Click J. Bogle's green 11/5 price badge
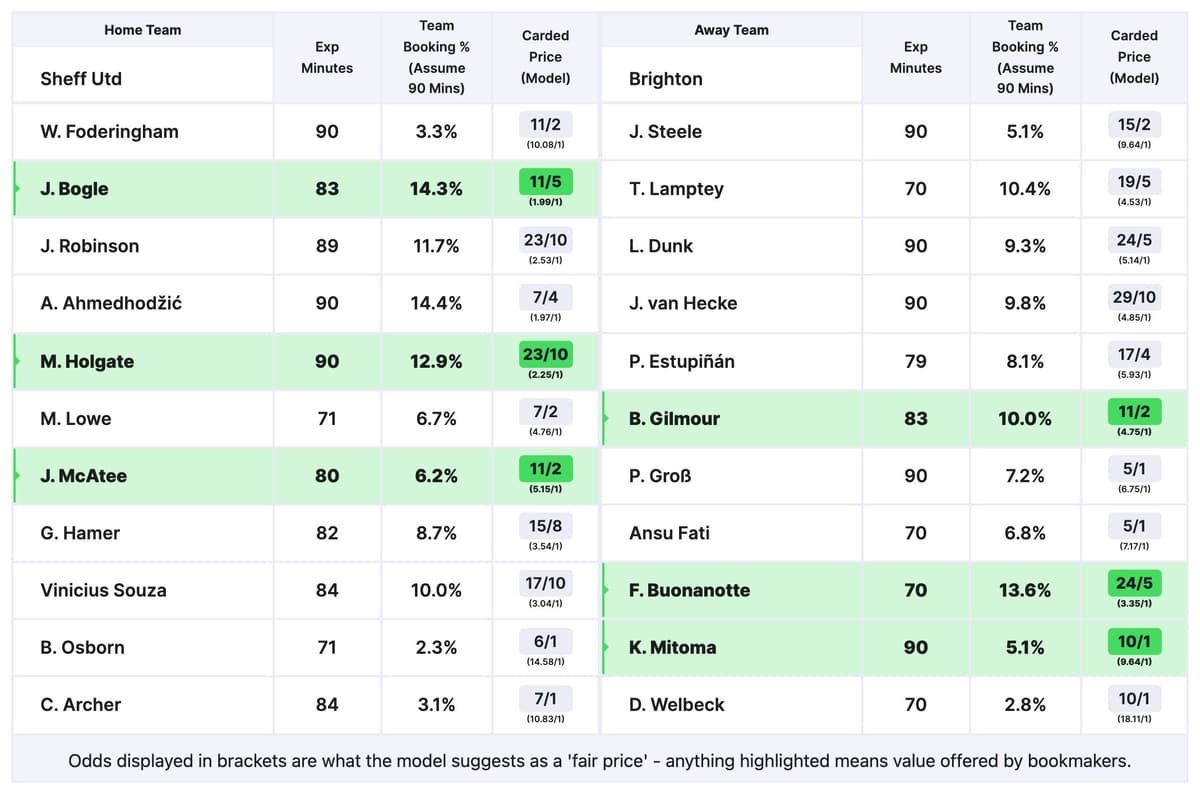The image size is (1200, 794). point(545,181)
